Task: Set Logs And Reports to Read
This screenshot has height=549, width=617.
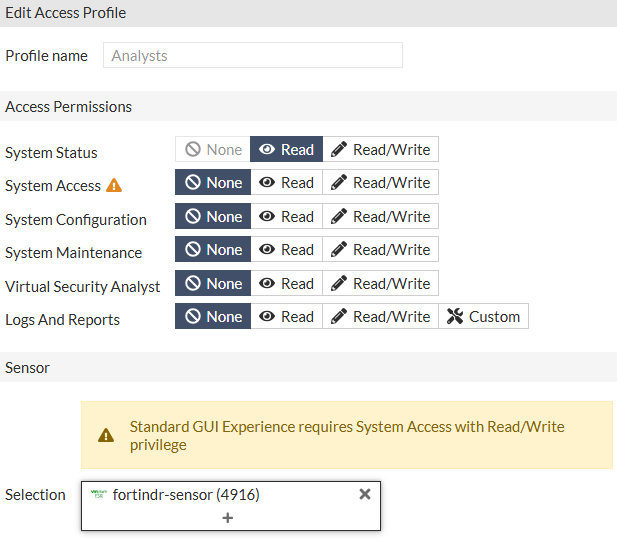Action: coord(286,316)
